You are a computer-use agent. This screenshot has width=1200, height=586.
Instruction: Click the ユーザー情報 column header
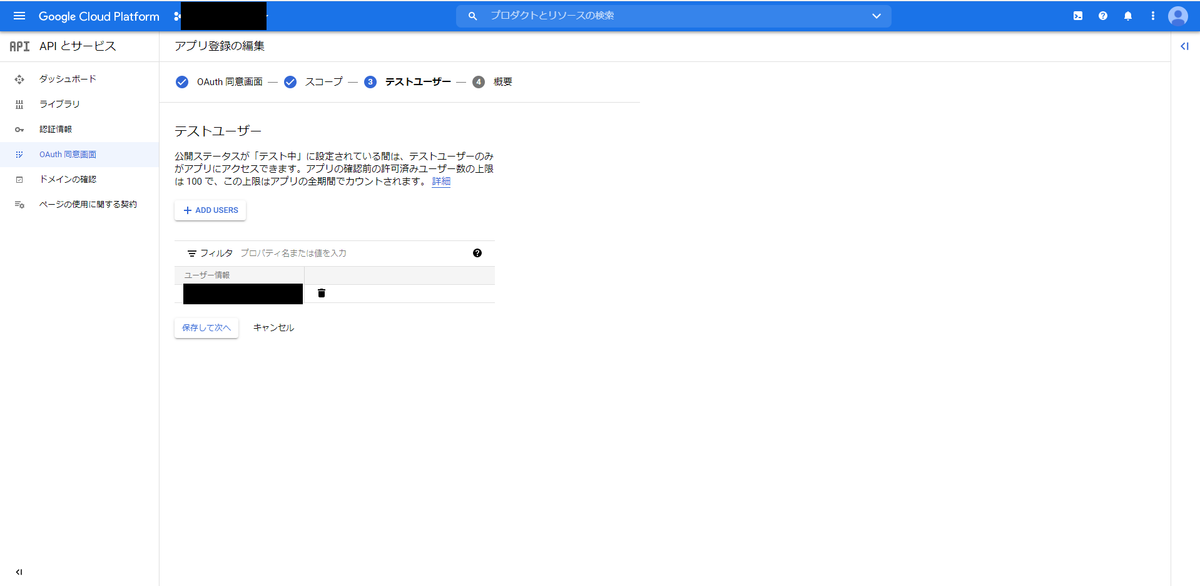pyautogui.click(x=207, y=275)
